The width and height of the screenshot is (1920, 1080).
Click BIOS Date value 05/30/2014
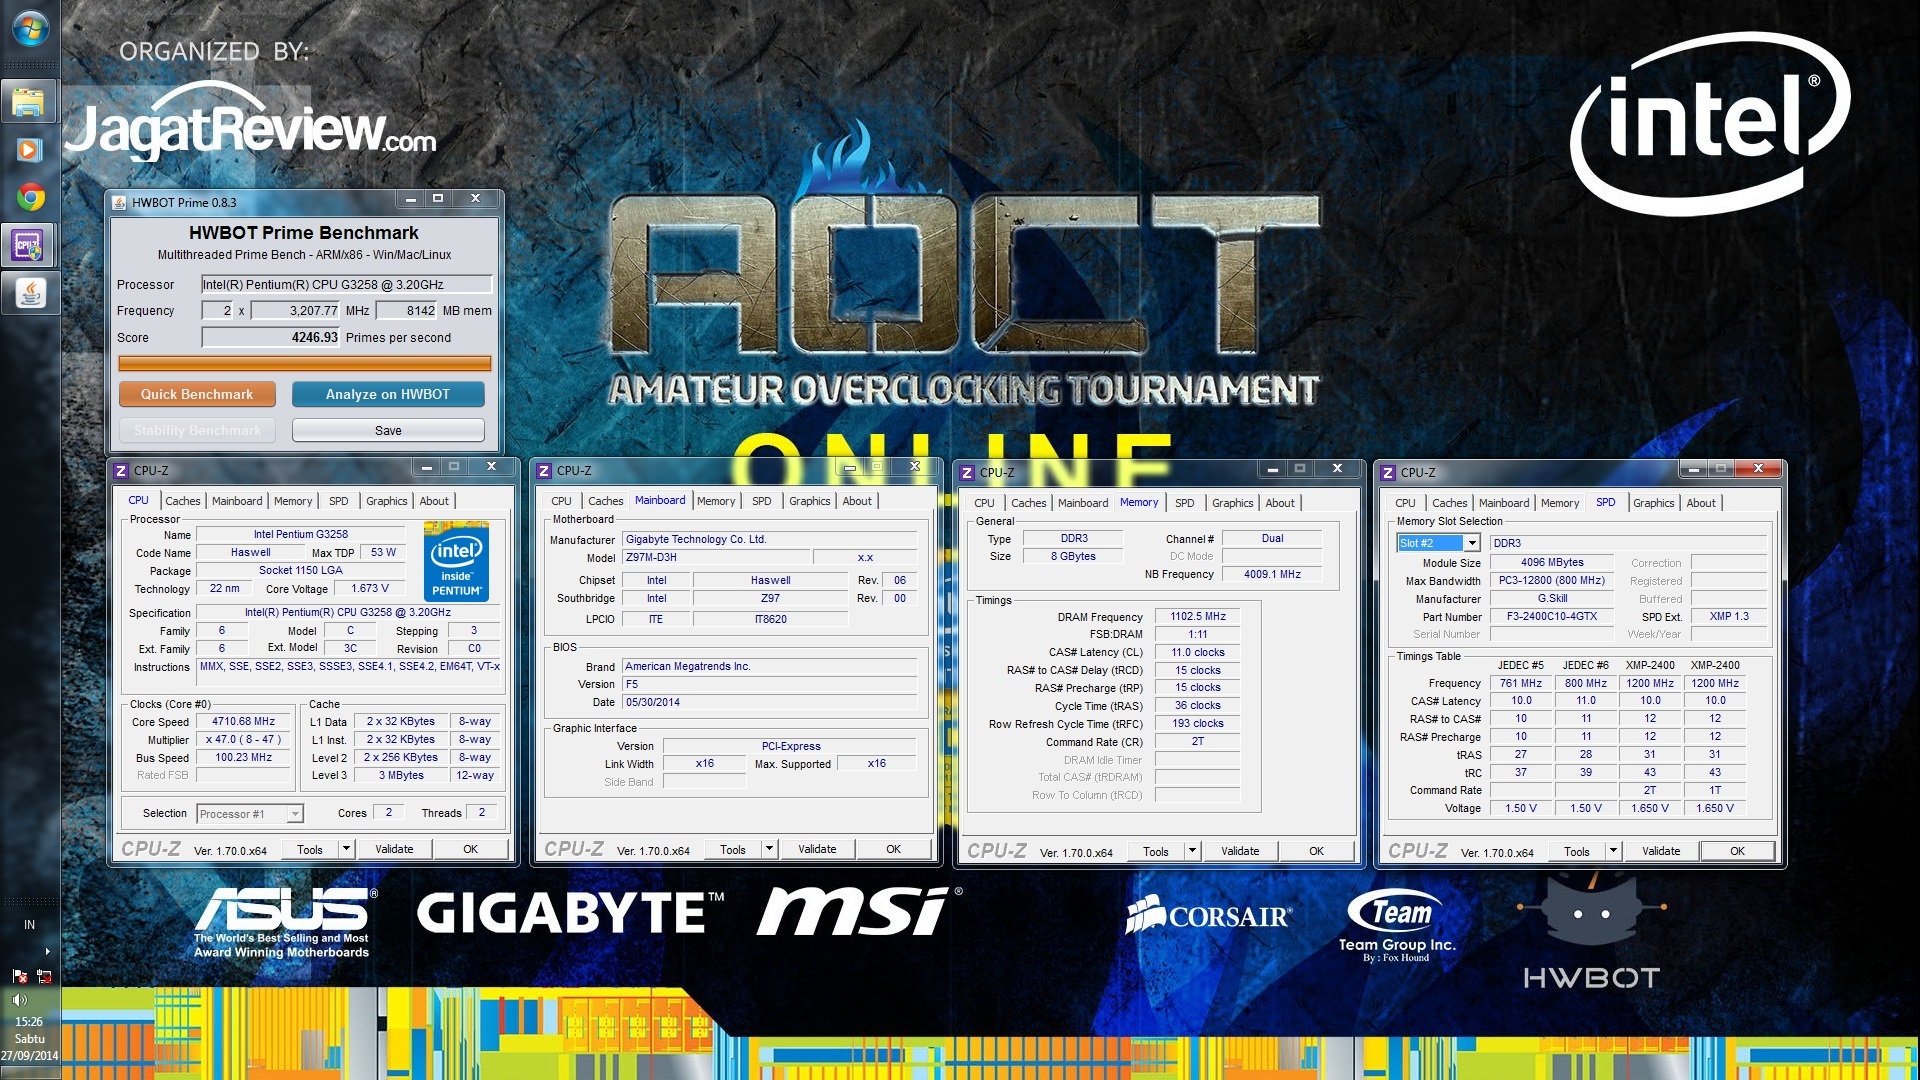[769, 702]
